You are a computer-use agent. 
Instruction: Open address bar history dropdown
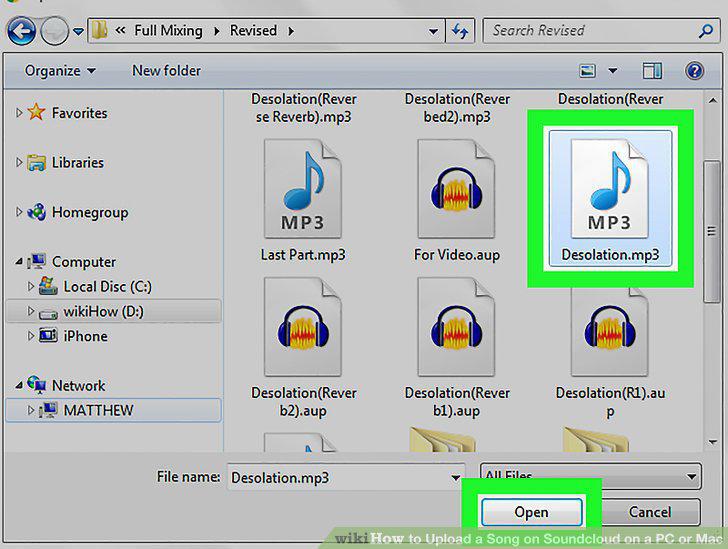click(x=433, y=32)
